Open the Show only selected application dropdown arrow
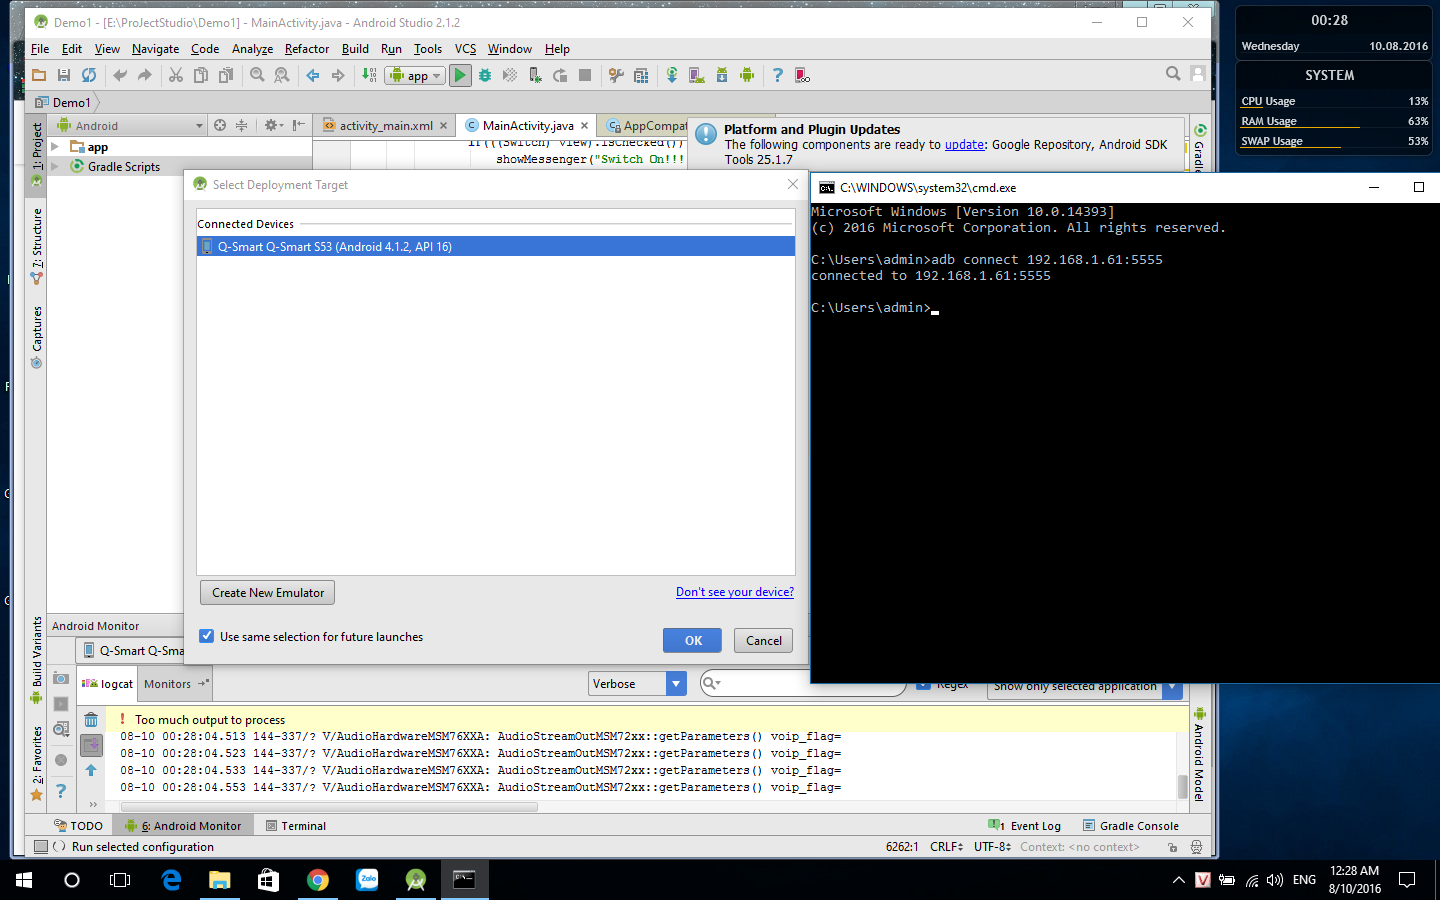The image size is (1440, 900). [1172, 687]
